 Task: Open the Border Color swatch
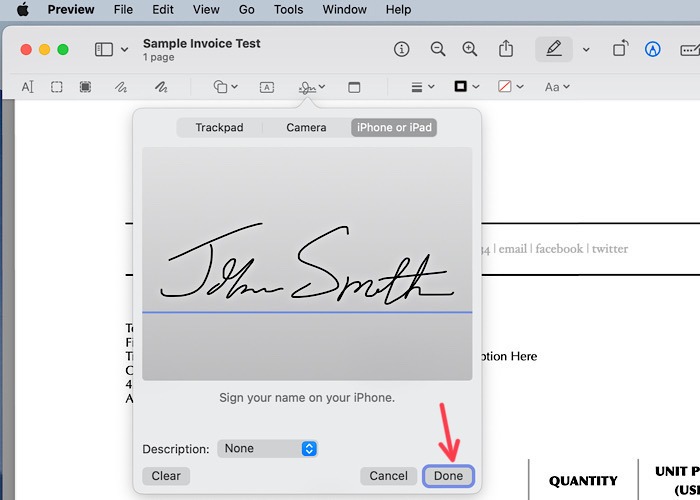466,87
